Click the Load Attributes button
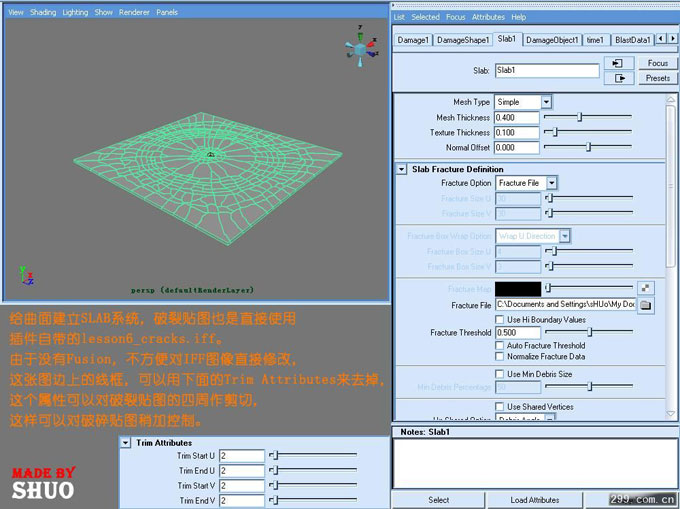 533,500
